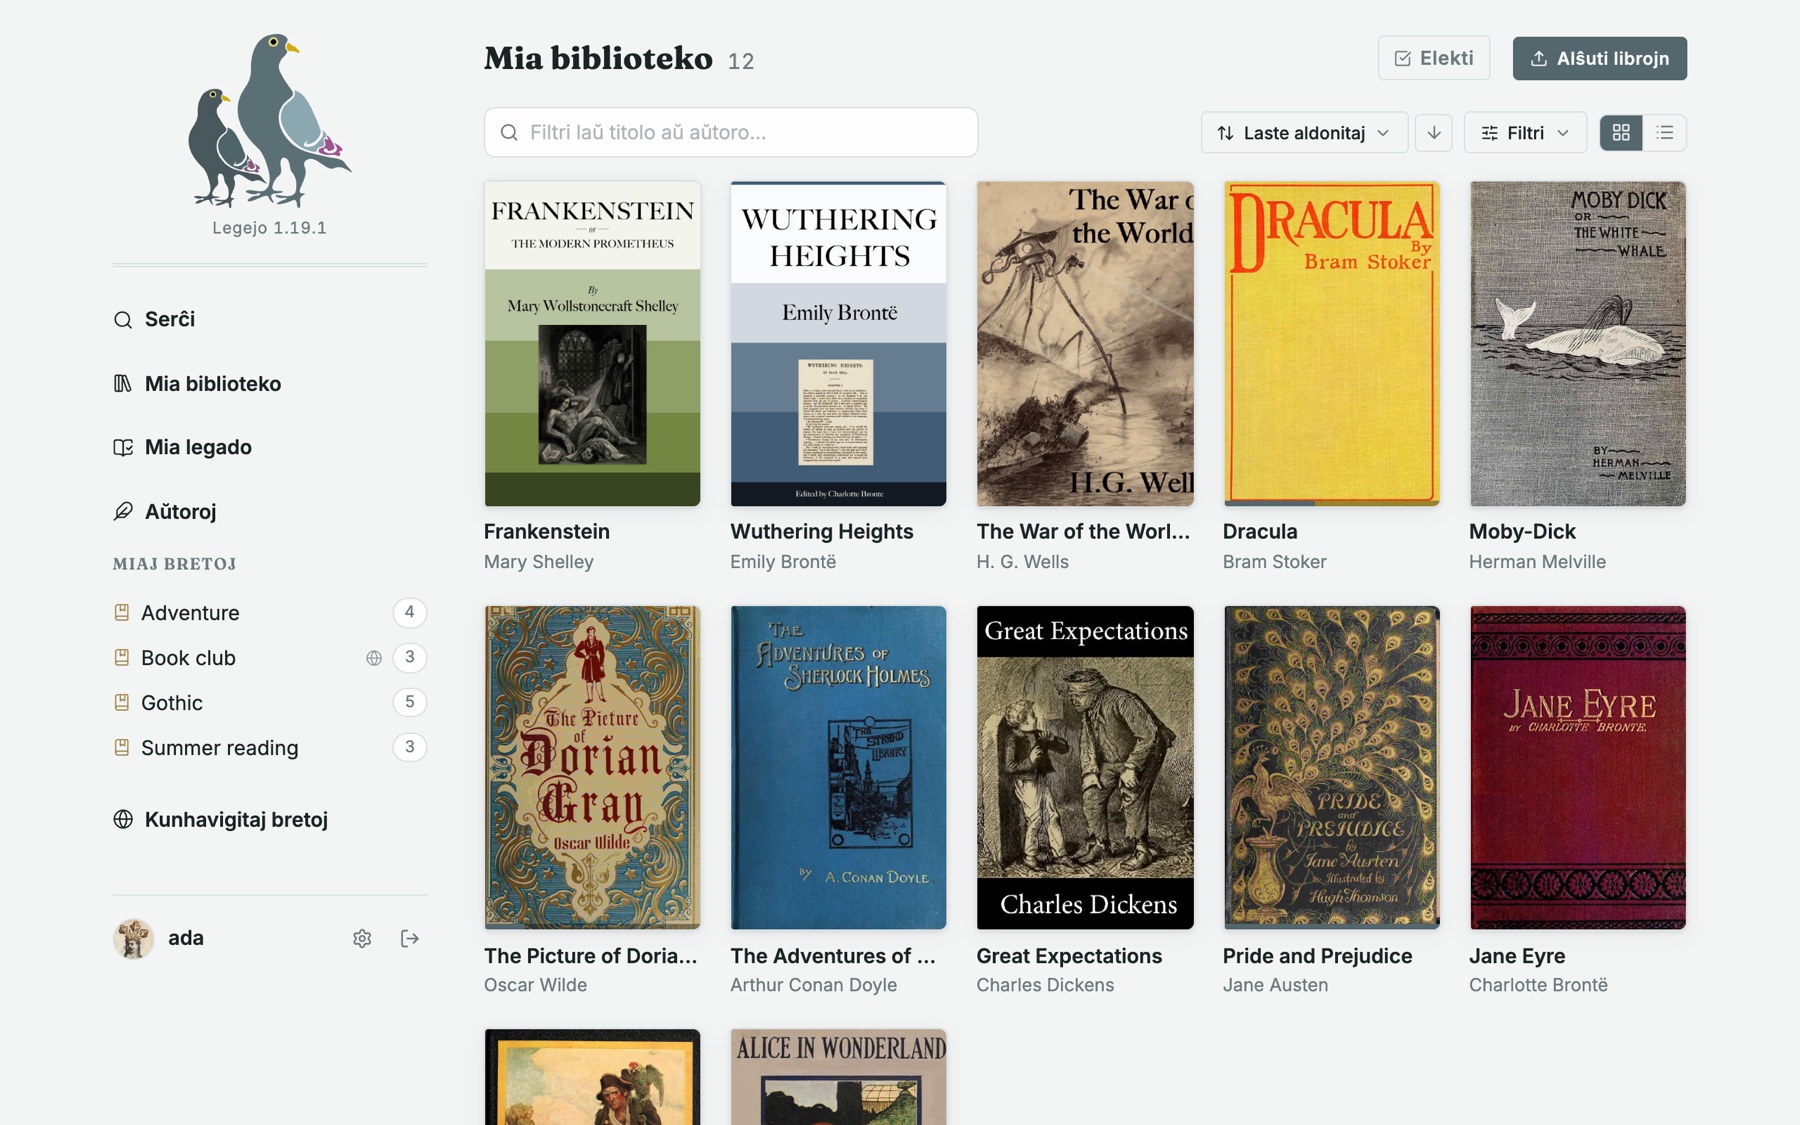This screenshot has height=1125, width=1800.
Task: Click author Herman Melville
Action: (x=1538, y=562)
